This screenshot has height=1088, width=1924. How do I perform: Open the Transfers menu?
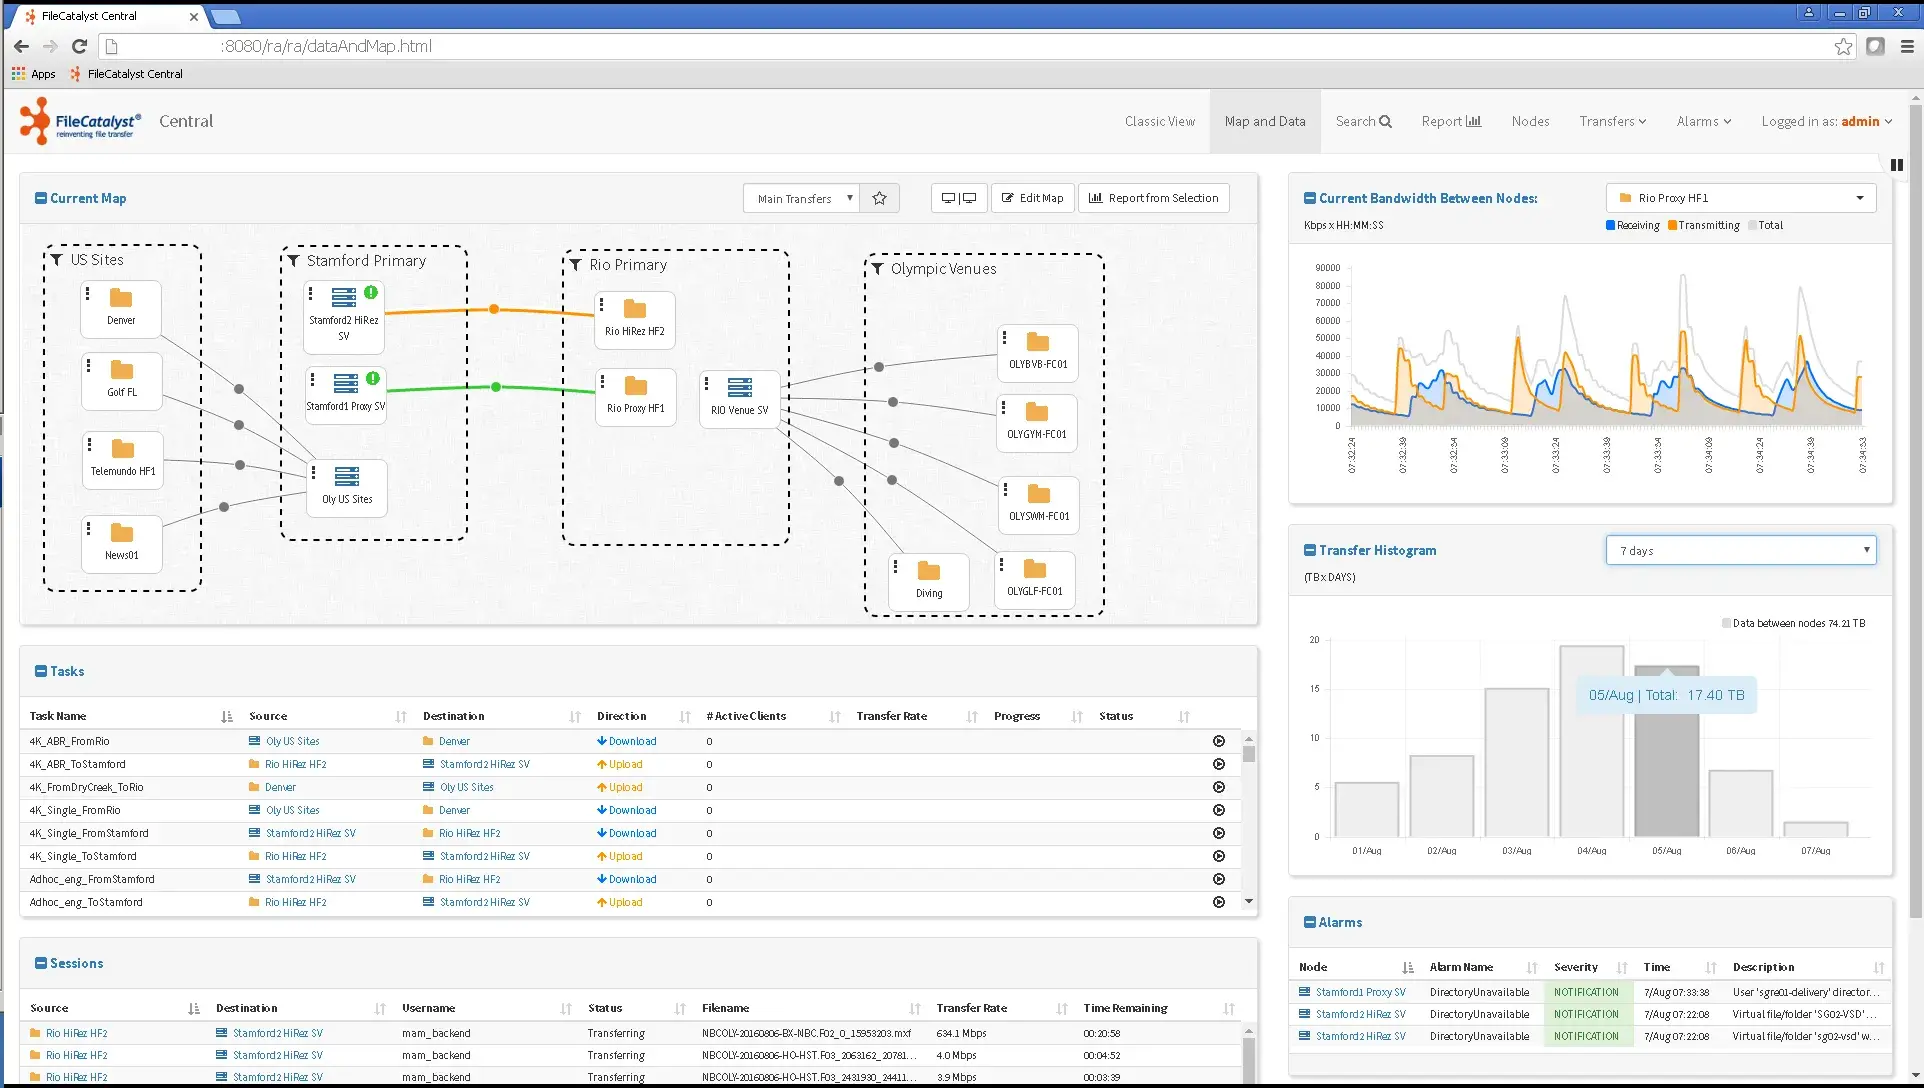pos(1612,121)
